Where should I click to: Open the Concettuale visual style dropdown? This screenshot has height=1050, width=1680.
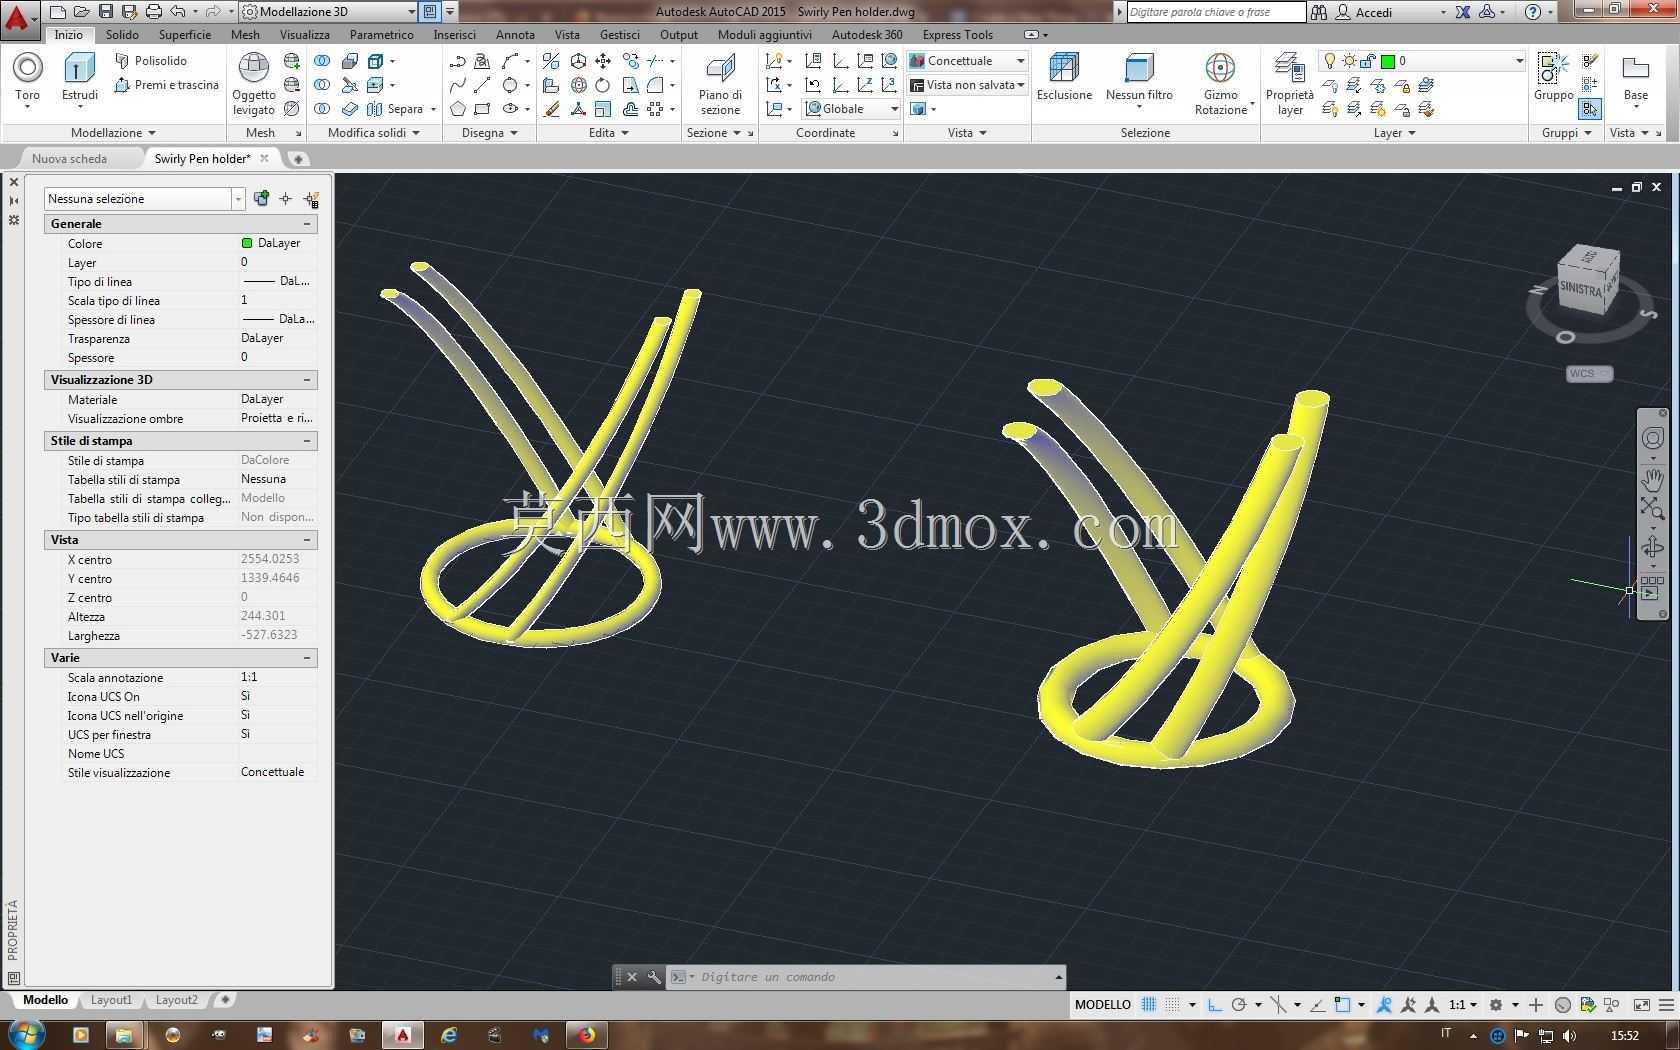[x=967, y=61]
